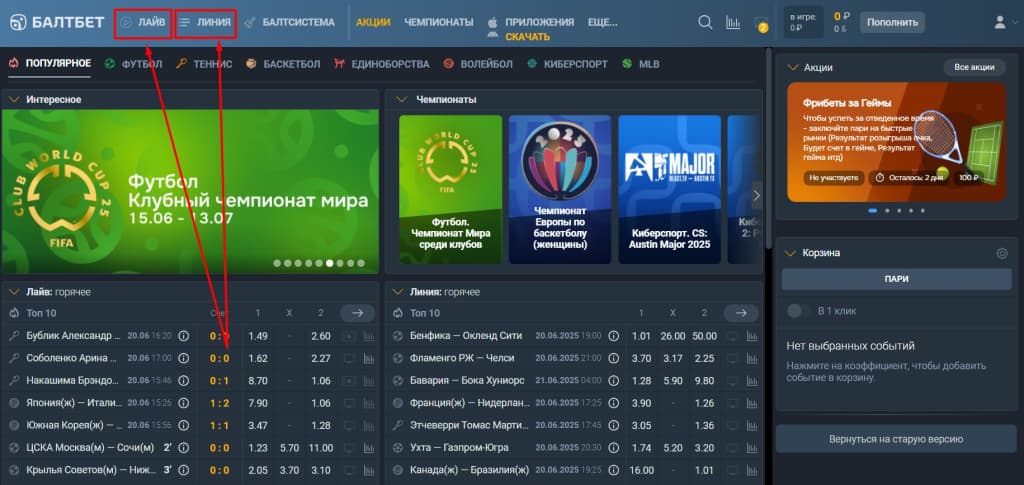Viewport: 1024px width, 485px height.
Task: Toggle the 'В 1 клик' switch
Action: pos(797,311)
